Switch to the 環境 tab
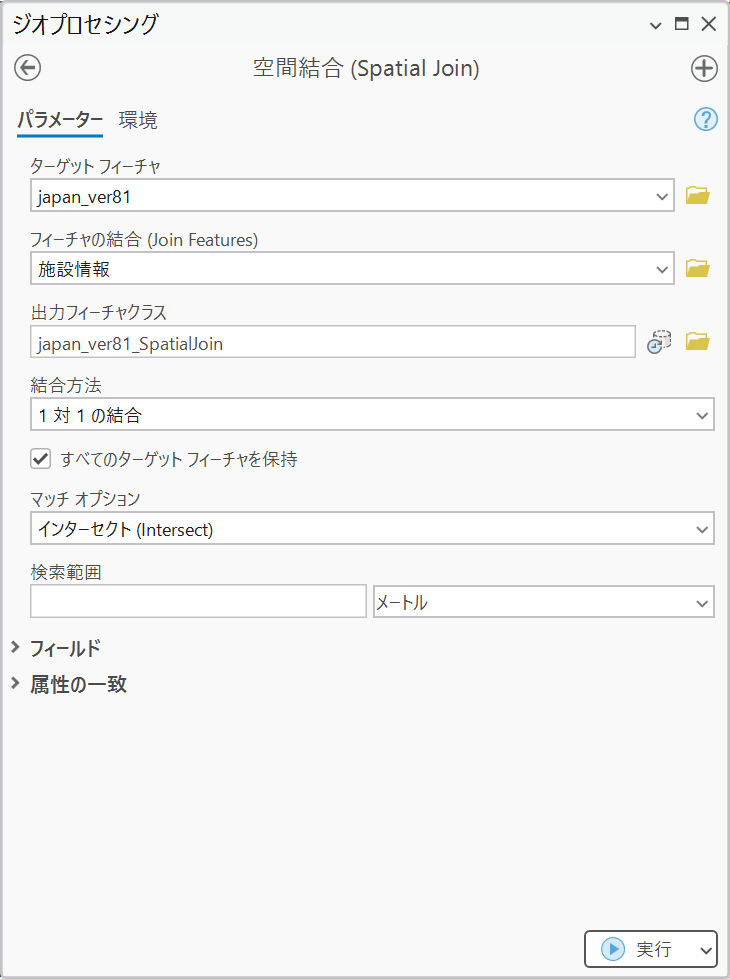The height and width of the screenshot is (979, 730). [138, 121]
